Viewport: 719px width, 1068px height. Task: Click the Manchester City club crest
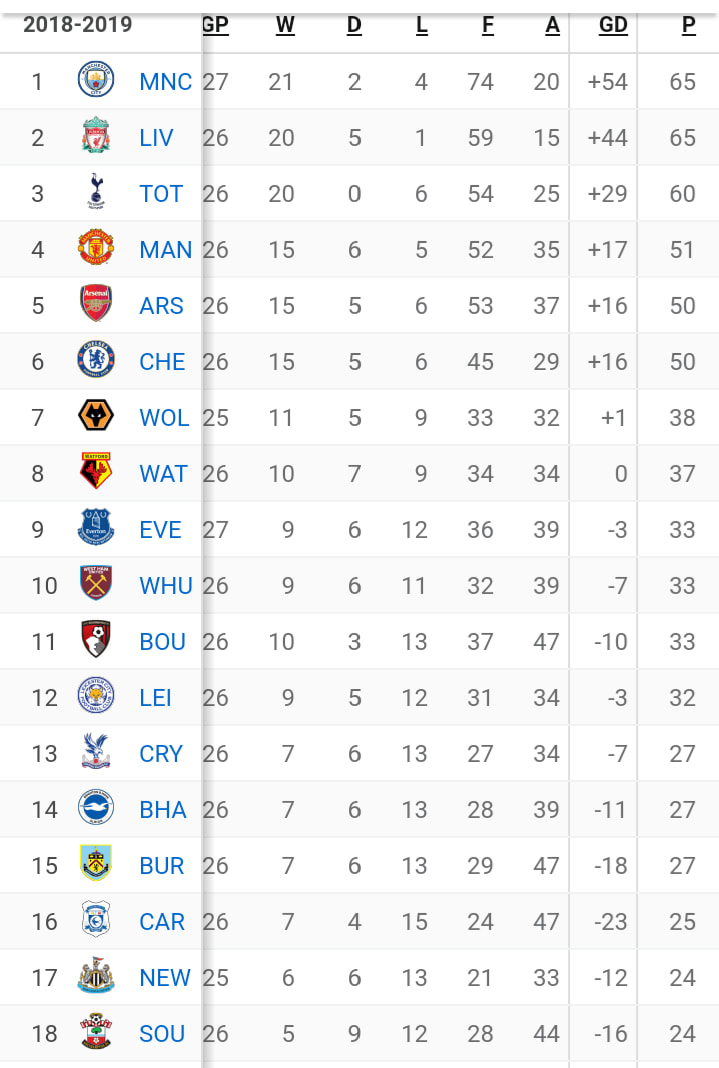[96, 80]
